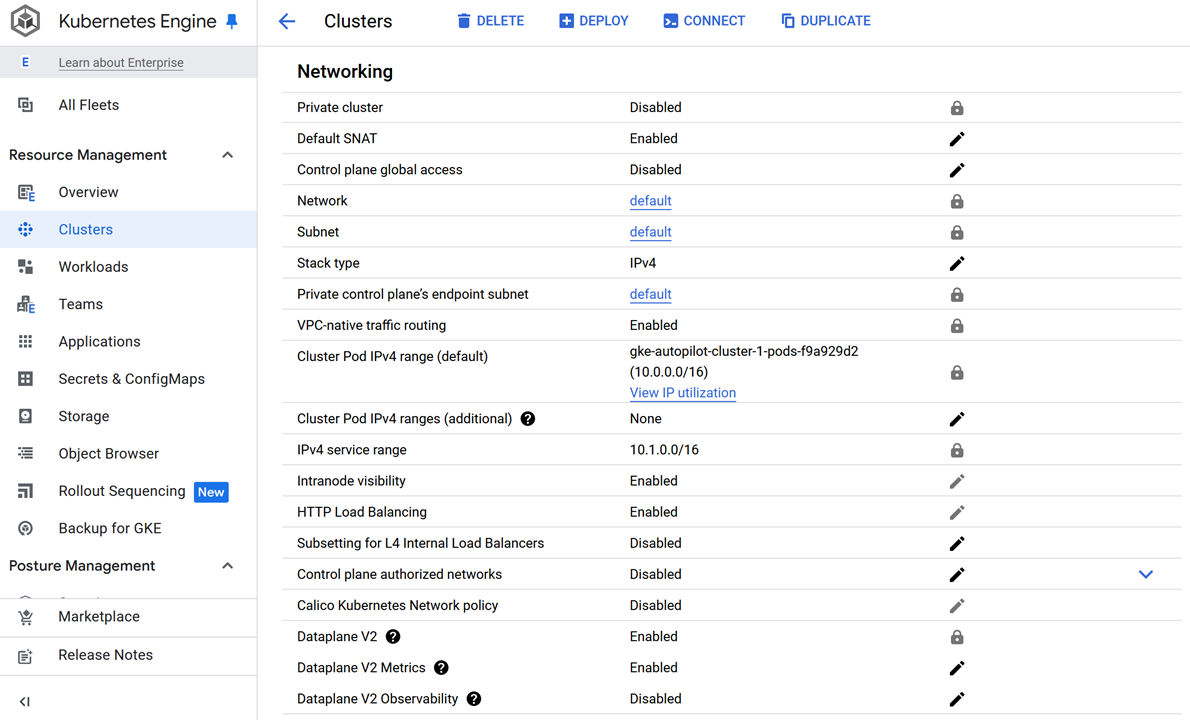This screenshot has height=720, width=1190.
Task: Click the lock for Private control plane's endpoint subnet
Action: pyautogui.click(x=957, y=294)
